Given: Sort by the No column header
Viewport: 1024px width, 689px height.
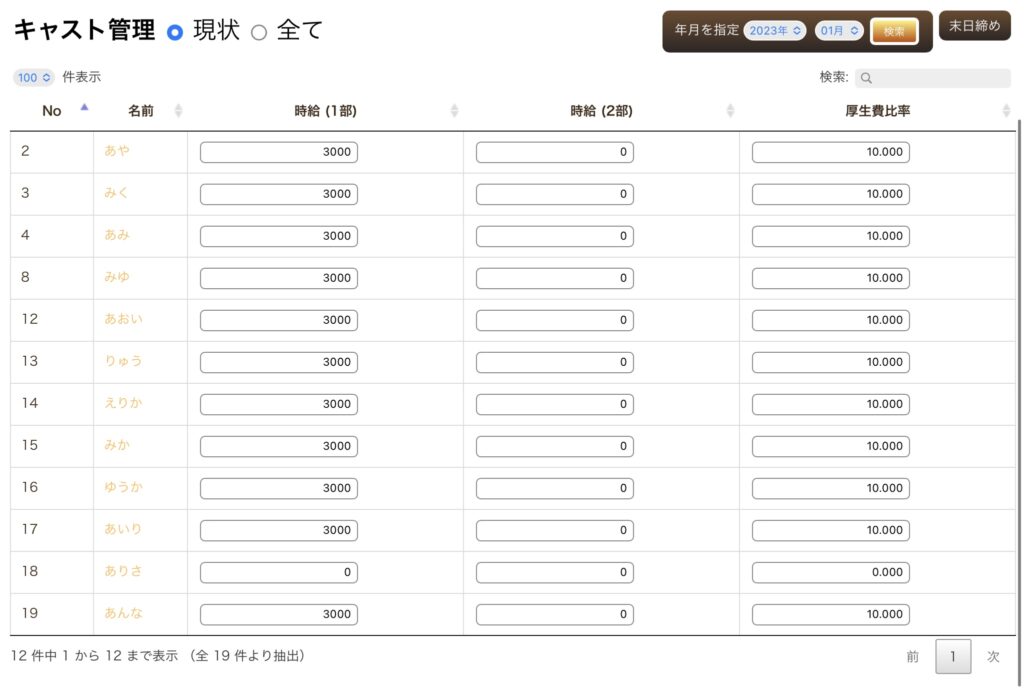Looking at the screenshot, I should pos(52,111).
